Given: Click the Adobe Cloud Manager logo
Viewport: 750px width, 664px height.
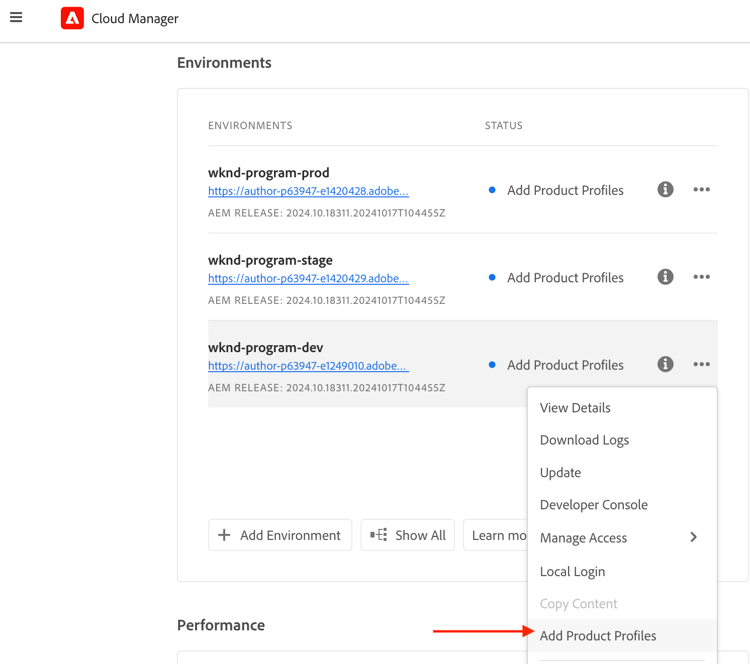Looking at the screenshot, I should (x=72, y=18).
